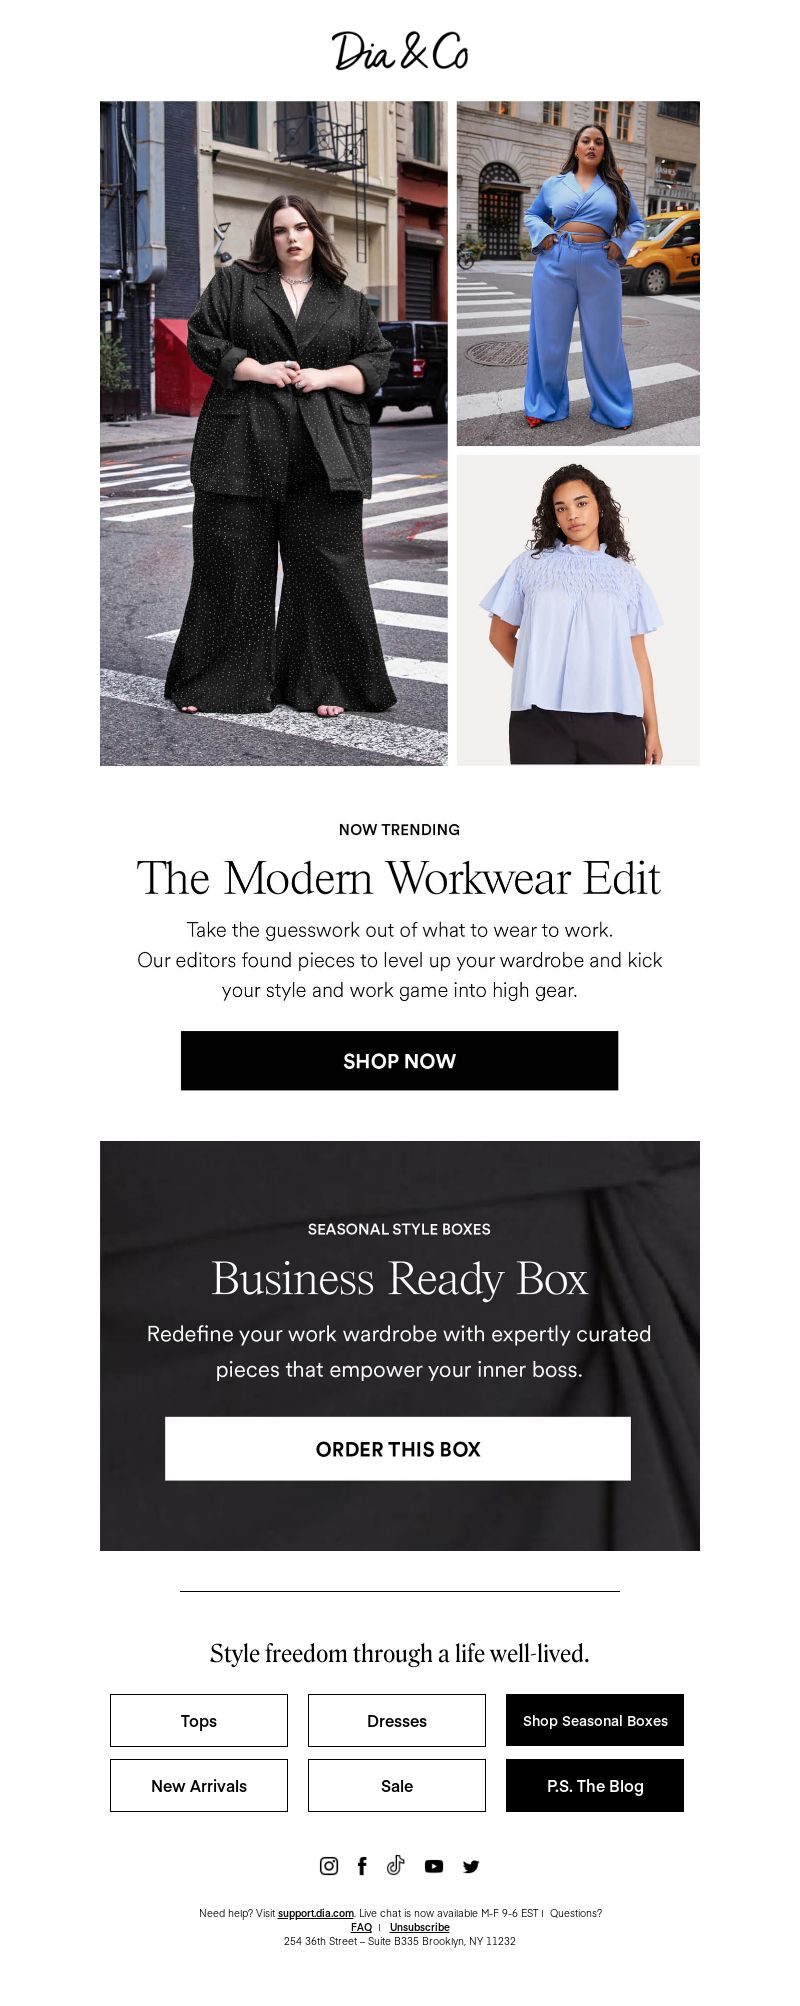Open the Facebook social icon
800x2006 pixels.
point(362,1865)
